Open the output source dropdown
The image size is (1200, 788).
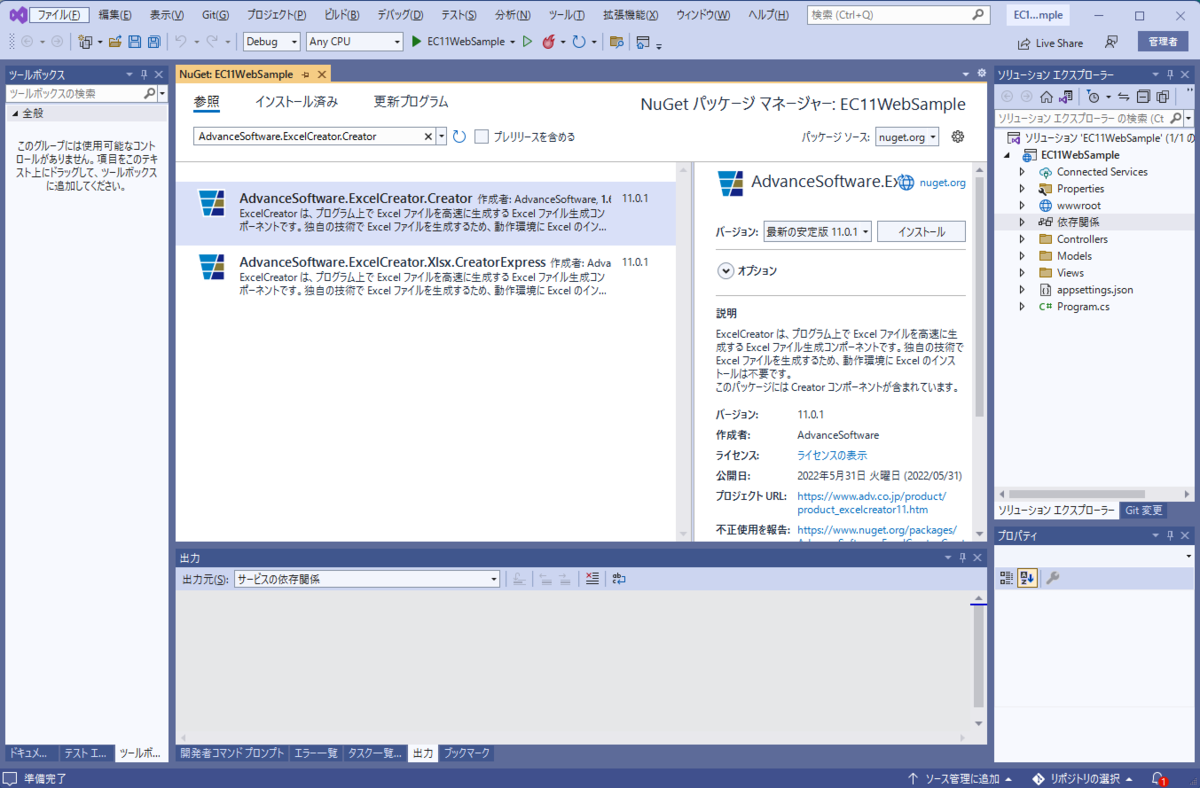point(366,578)
